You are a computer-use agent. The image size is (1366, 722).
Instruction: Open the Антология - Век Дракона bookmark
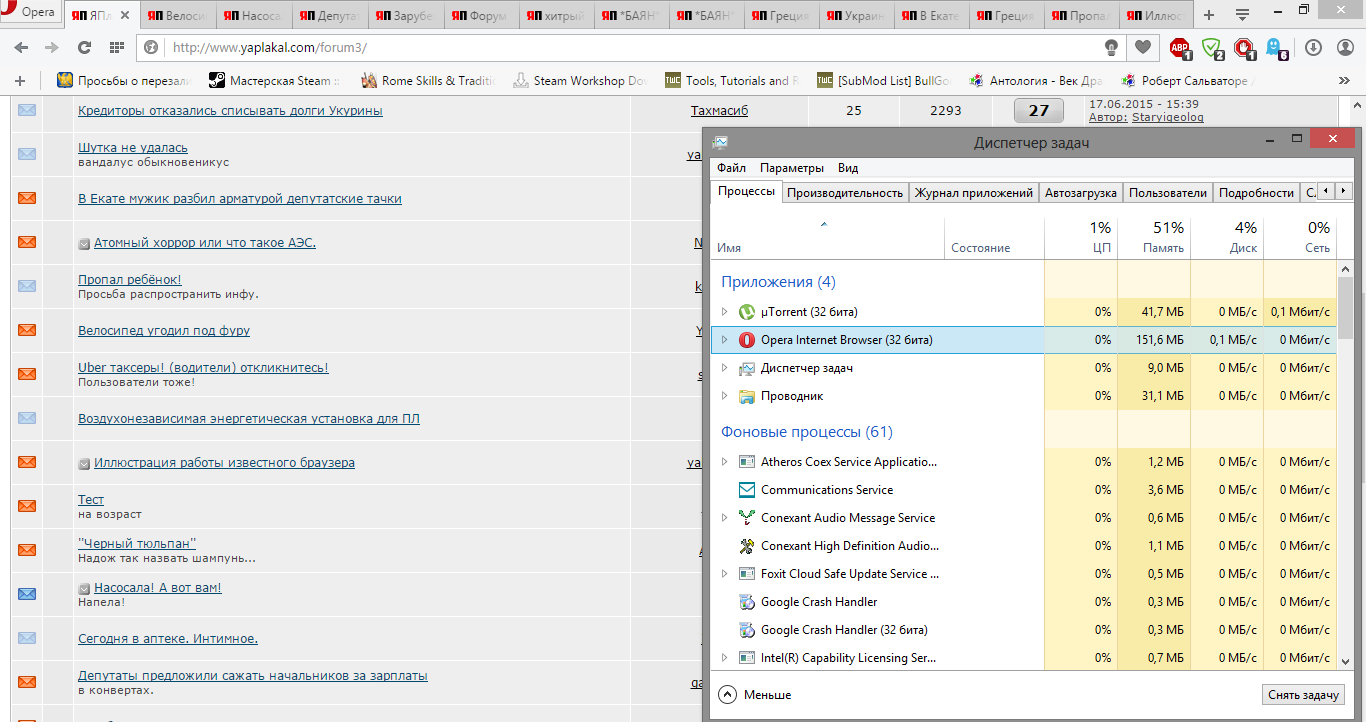[1036, 81]
